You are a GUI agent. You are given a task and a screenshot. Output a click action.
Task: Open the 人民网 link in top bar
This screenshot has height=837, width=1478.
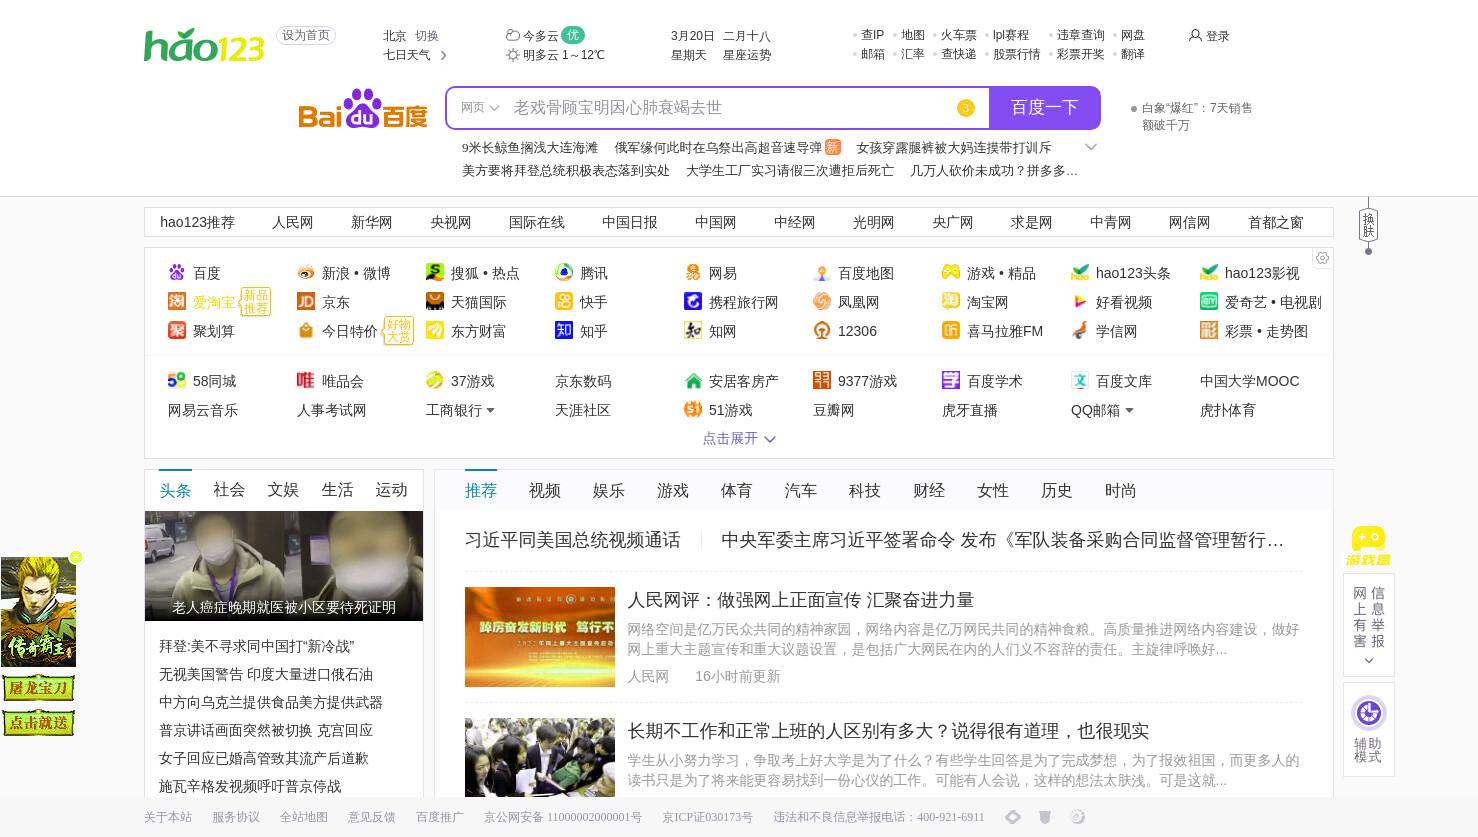point(293,222)
